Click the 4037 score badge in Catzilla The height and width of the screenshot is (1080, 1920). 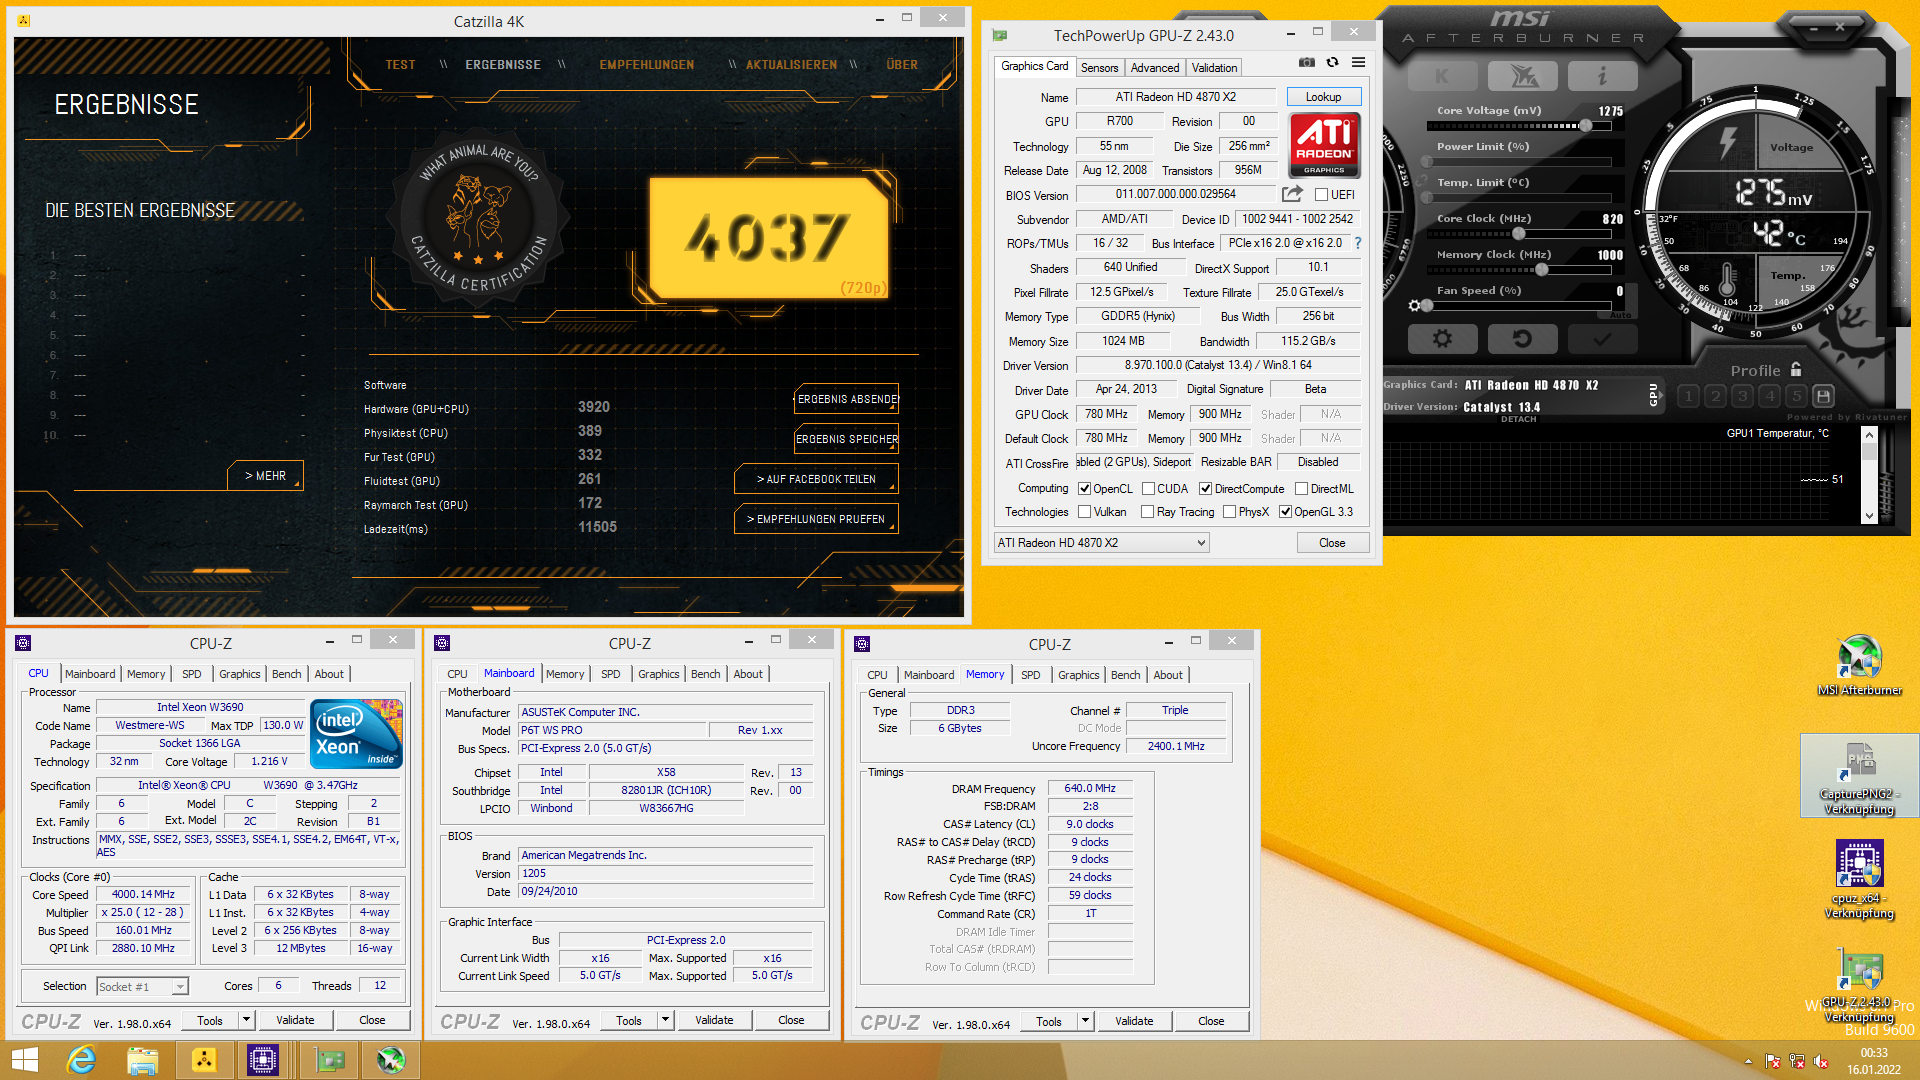(769, 238)
